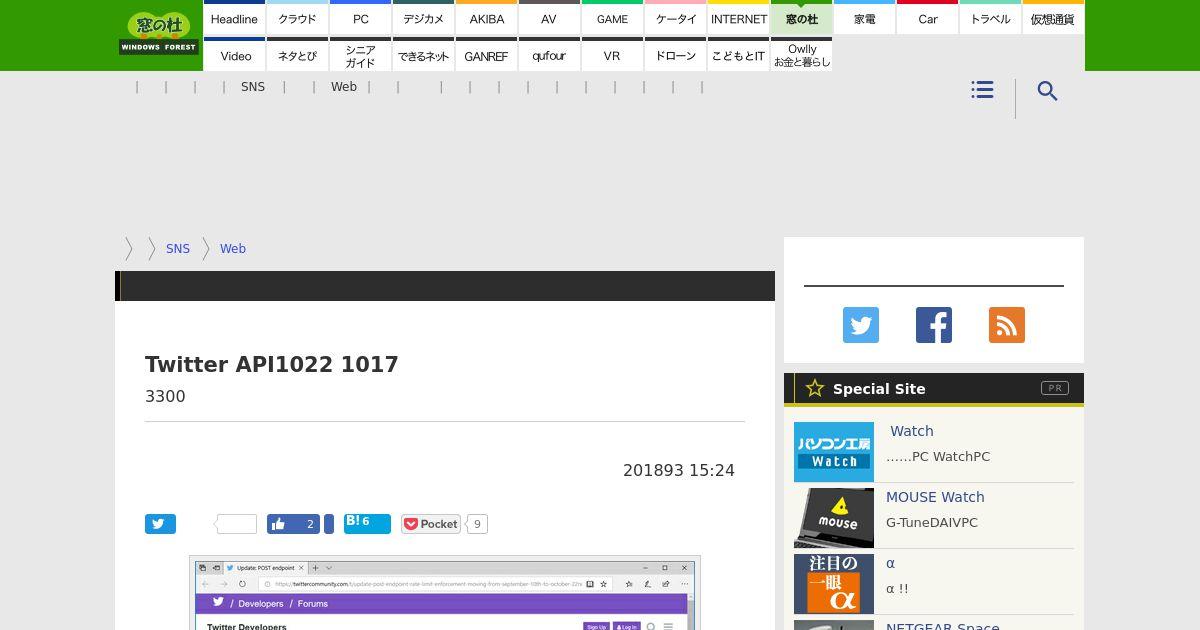Image resolution: width=1200 pixels, height=630 pixels.
Task: Go to the Owlly お金と暮らし tab
Action: [801, 56]
